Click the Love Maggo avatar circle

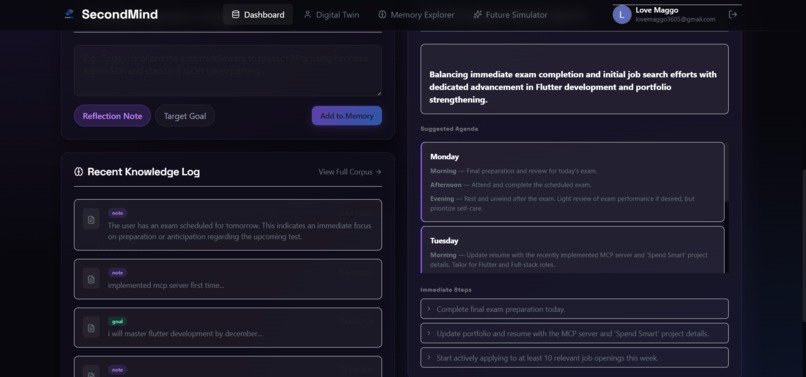pyautogui.click(x=621, y=14)
